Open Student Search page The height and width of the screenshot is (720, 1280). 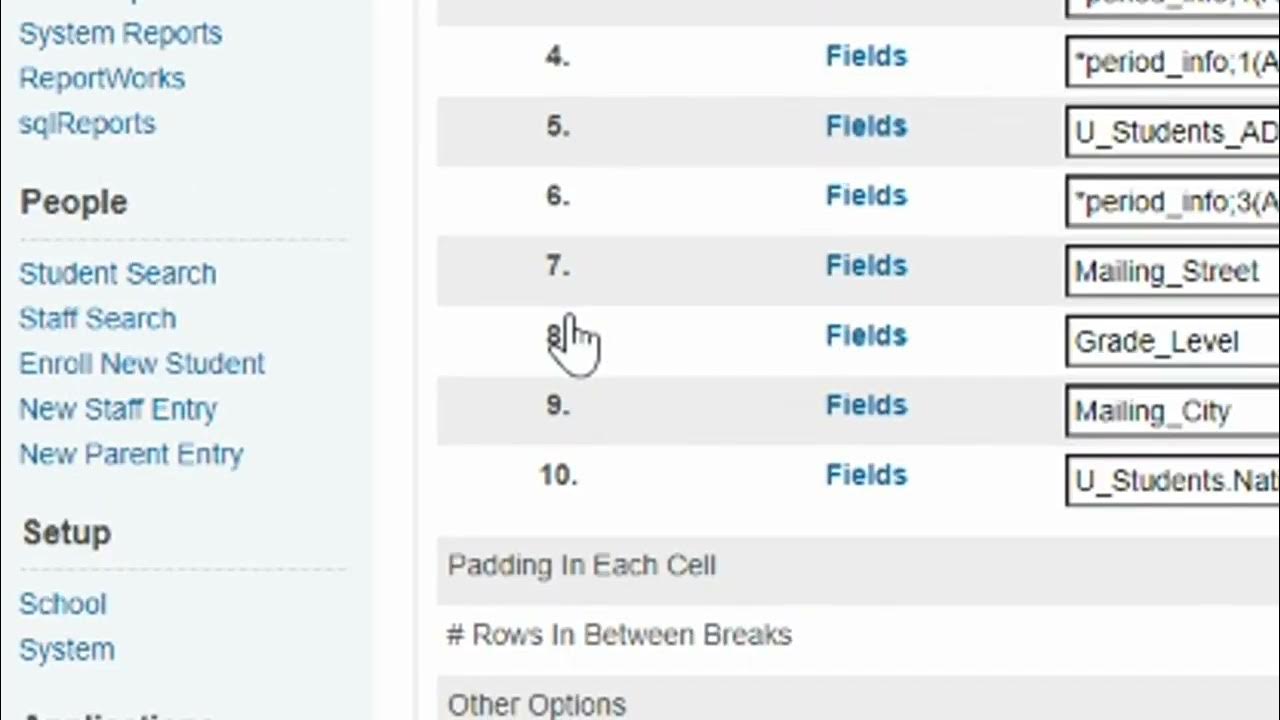click(117, 274)
